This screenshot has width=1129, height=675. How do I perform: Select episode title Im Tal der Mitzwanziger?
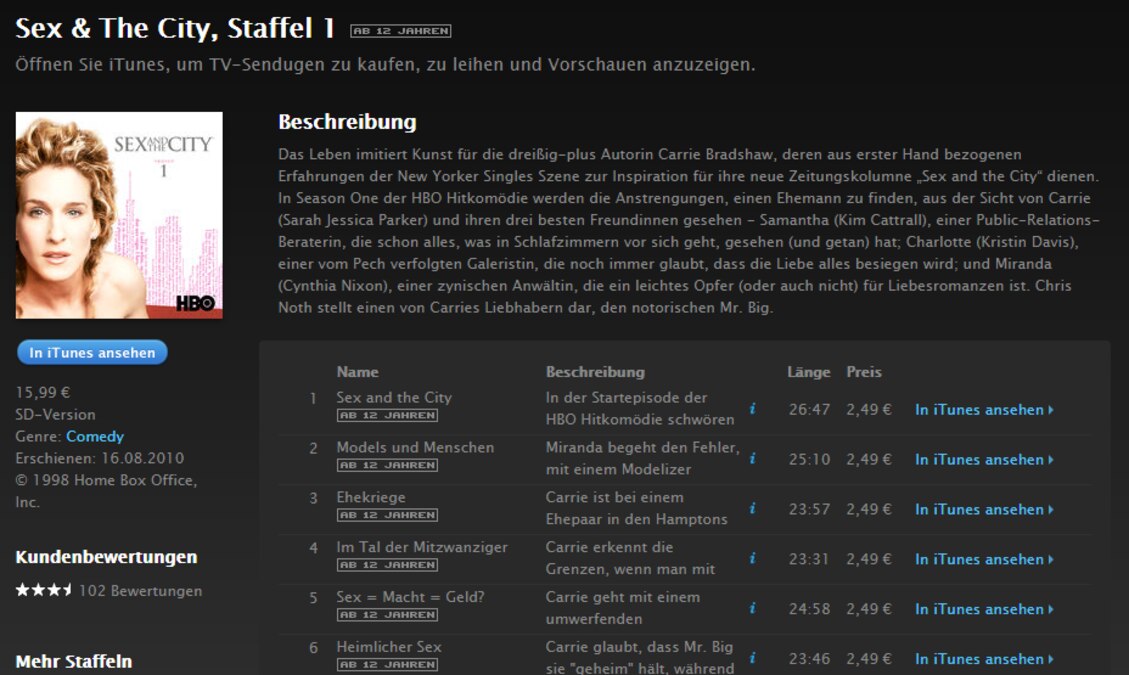pyautogui.click(x=422, y=547)
